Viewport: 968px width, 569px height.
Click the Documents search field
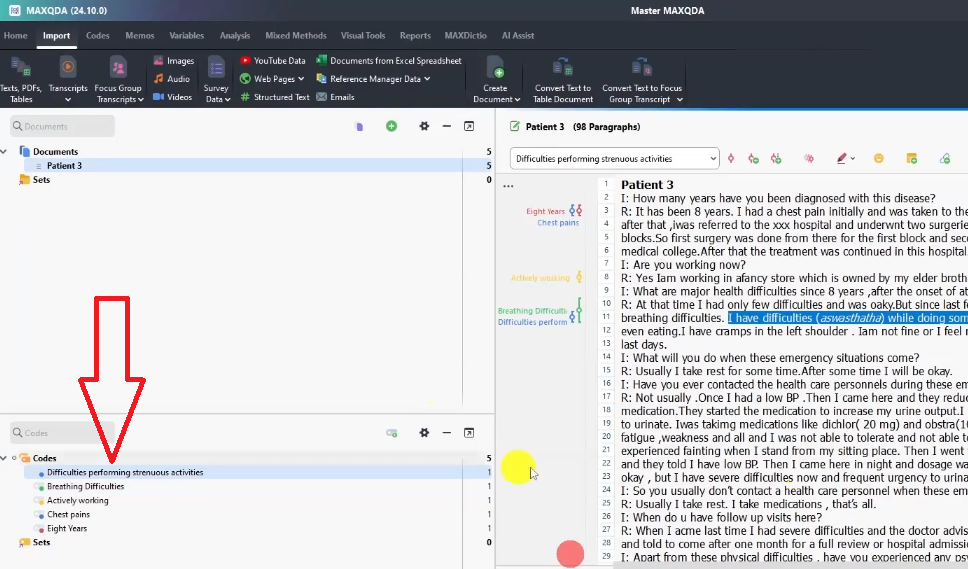tap(62, 126)
